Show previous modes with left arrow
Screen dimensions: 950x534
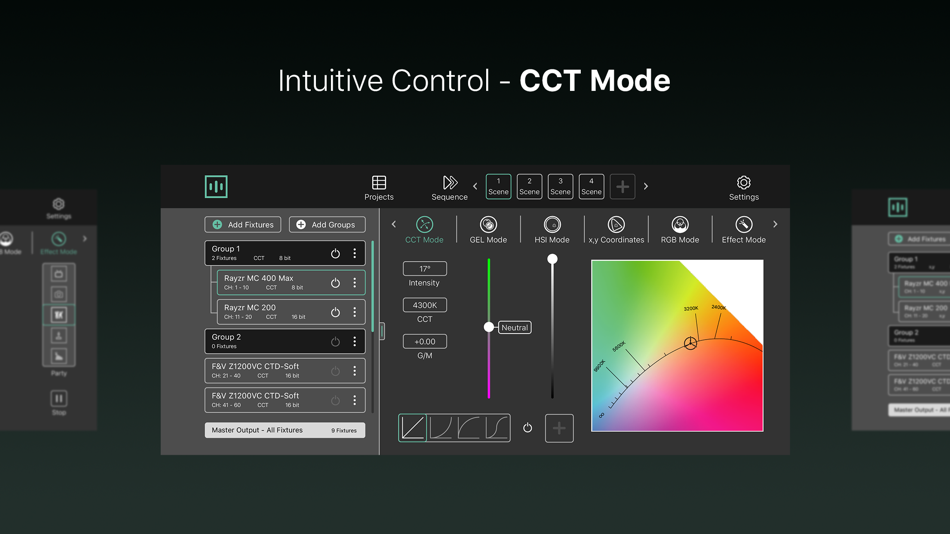[x=394, y=224]
